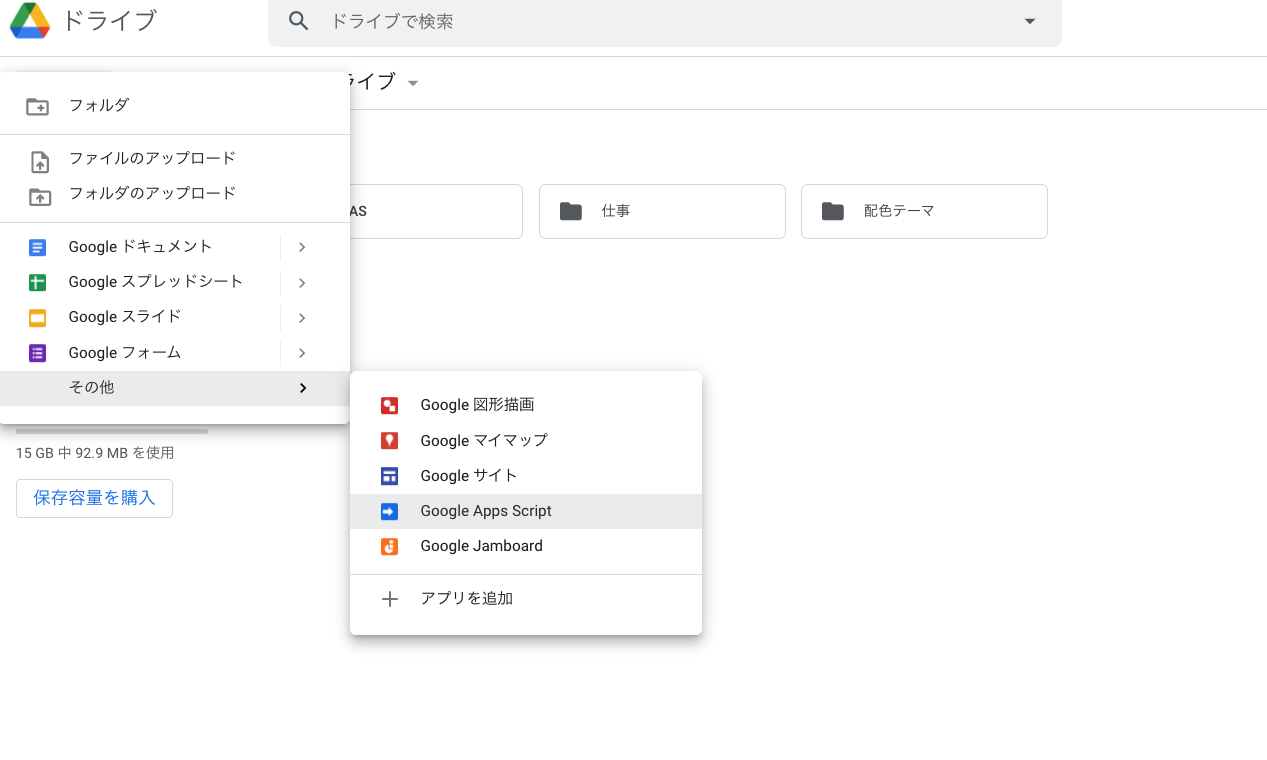The height and width of the screenshot is (760, 1267).
Task: Select Google ドキュメント from the menu
Action: tap(175, 247)
